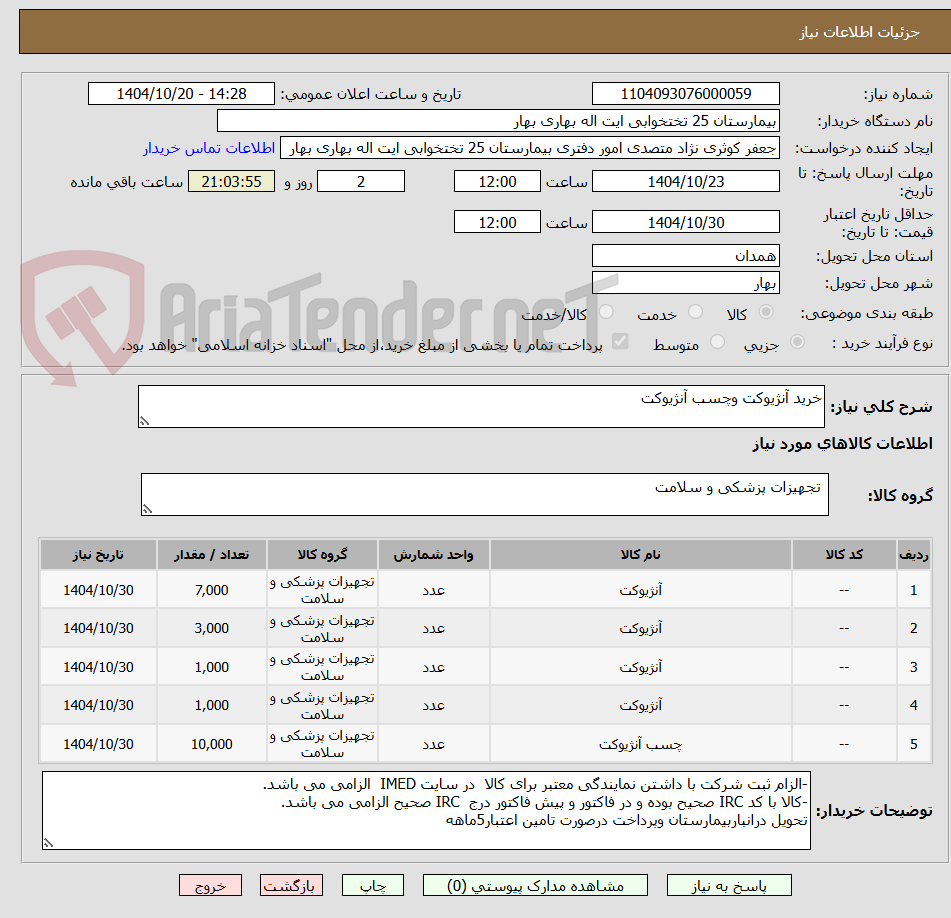Click the buyer name field بیمارستان 25 تختخوابی
Image resolution: width=951 pixels, height=918 pixels.
click(498, 121)
